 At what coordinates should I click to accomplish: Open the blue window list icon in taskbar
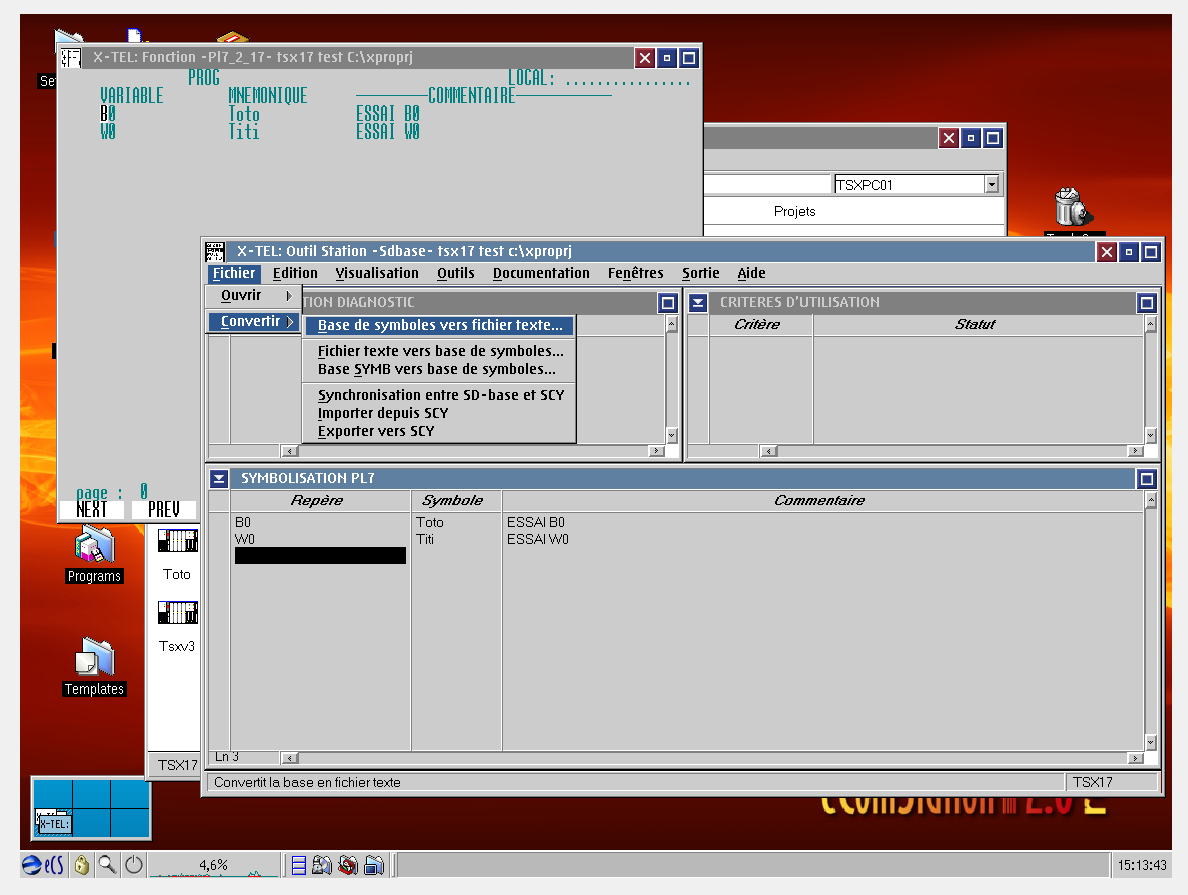(298, 865)
